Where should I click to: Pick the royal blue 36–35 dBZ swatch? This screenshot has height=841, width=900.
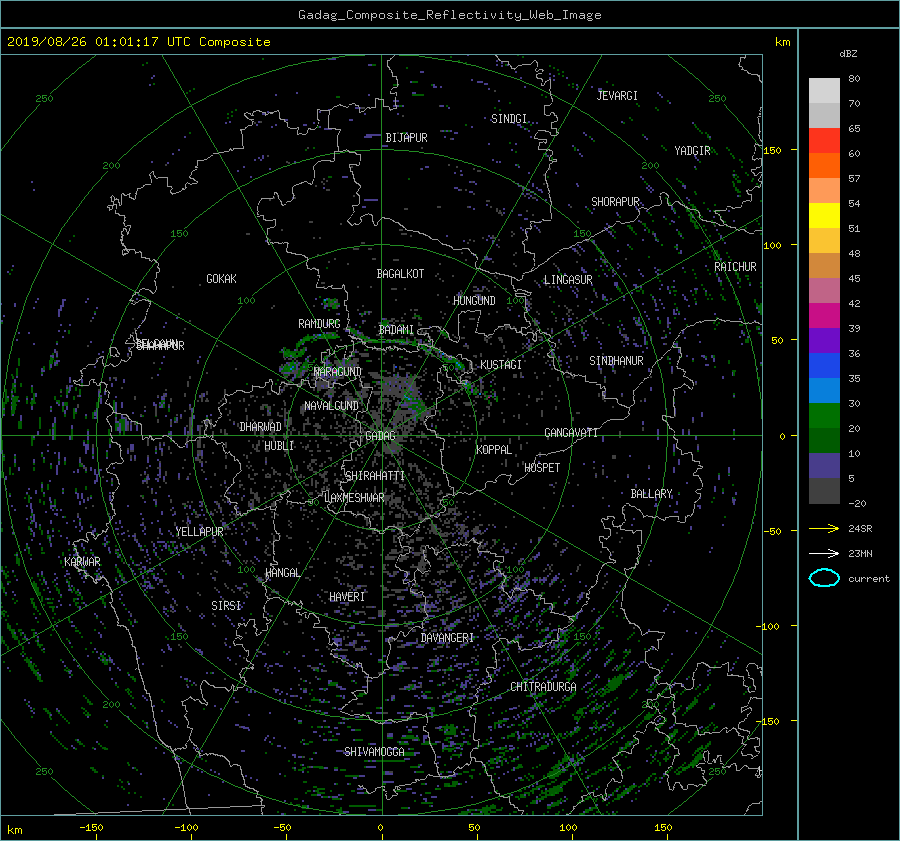(824, 366)
